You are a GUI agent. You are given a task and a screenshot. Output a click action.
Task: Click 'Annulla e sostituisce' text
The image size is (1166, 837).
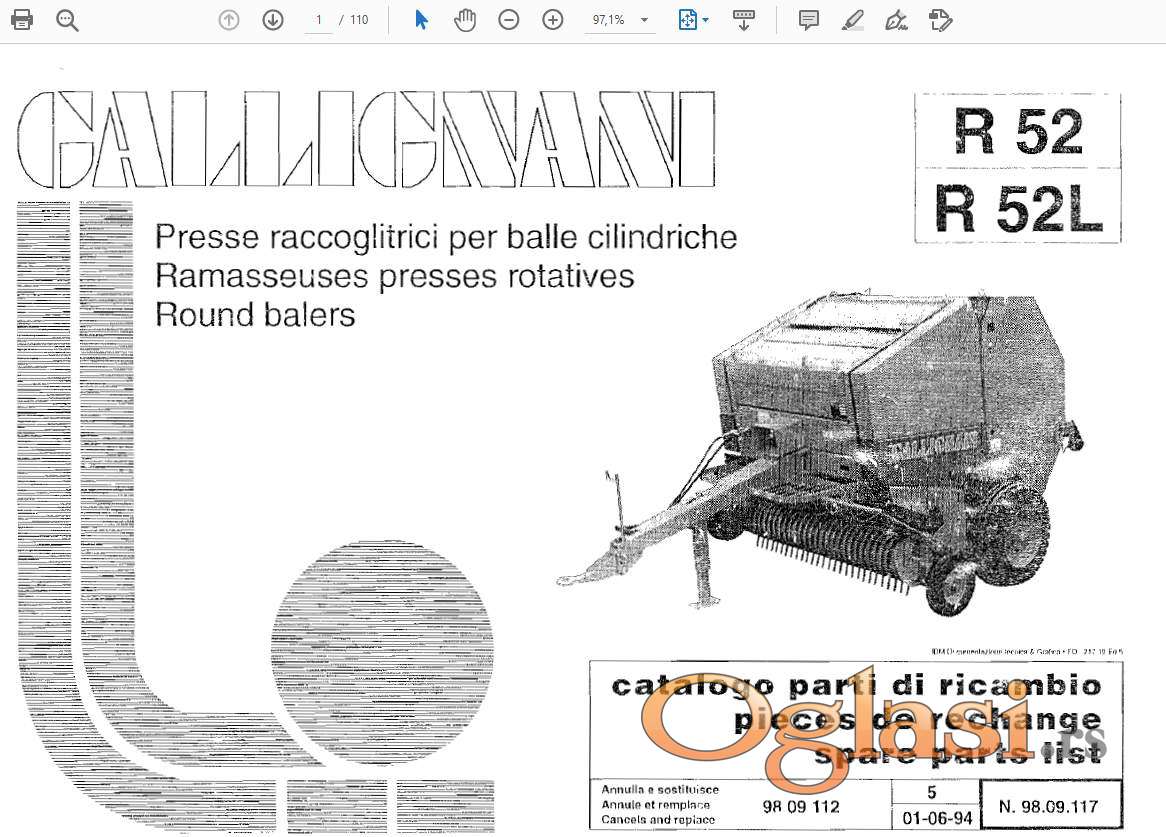660,789
